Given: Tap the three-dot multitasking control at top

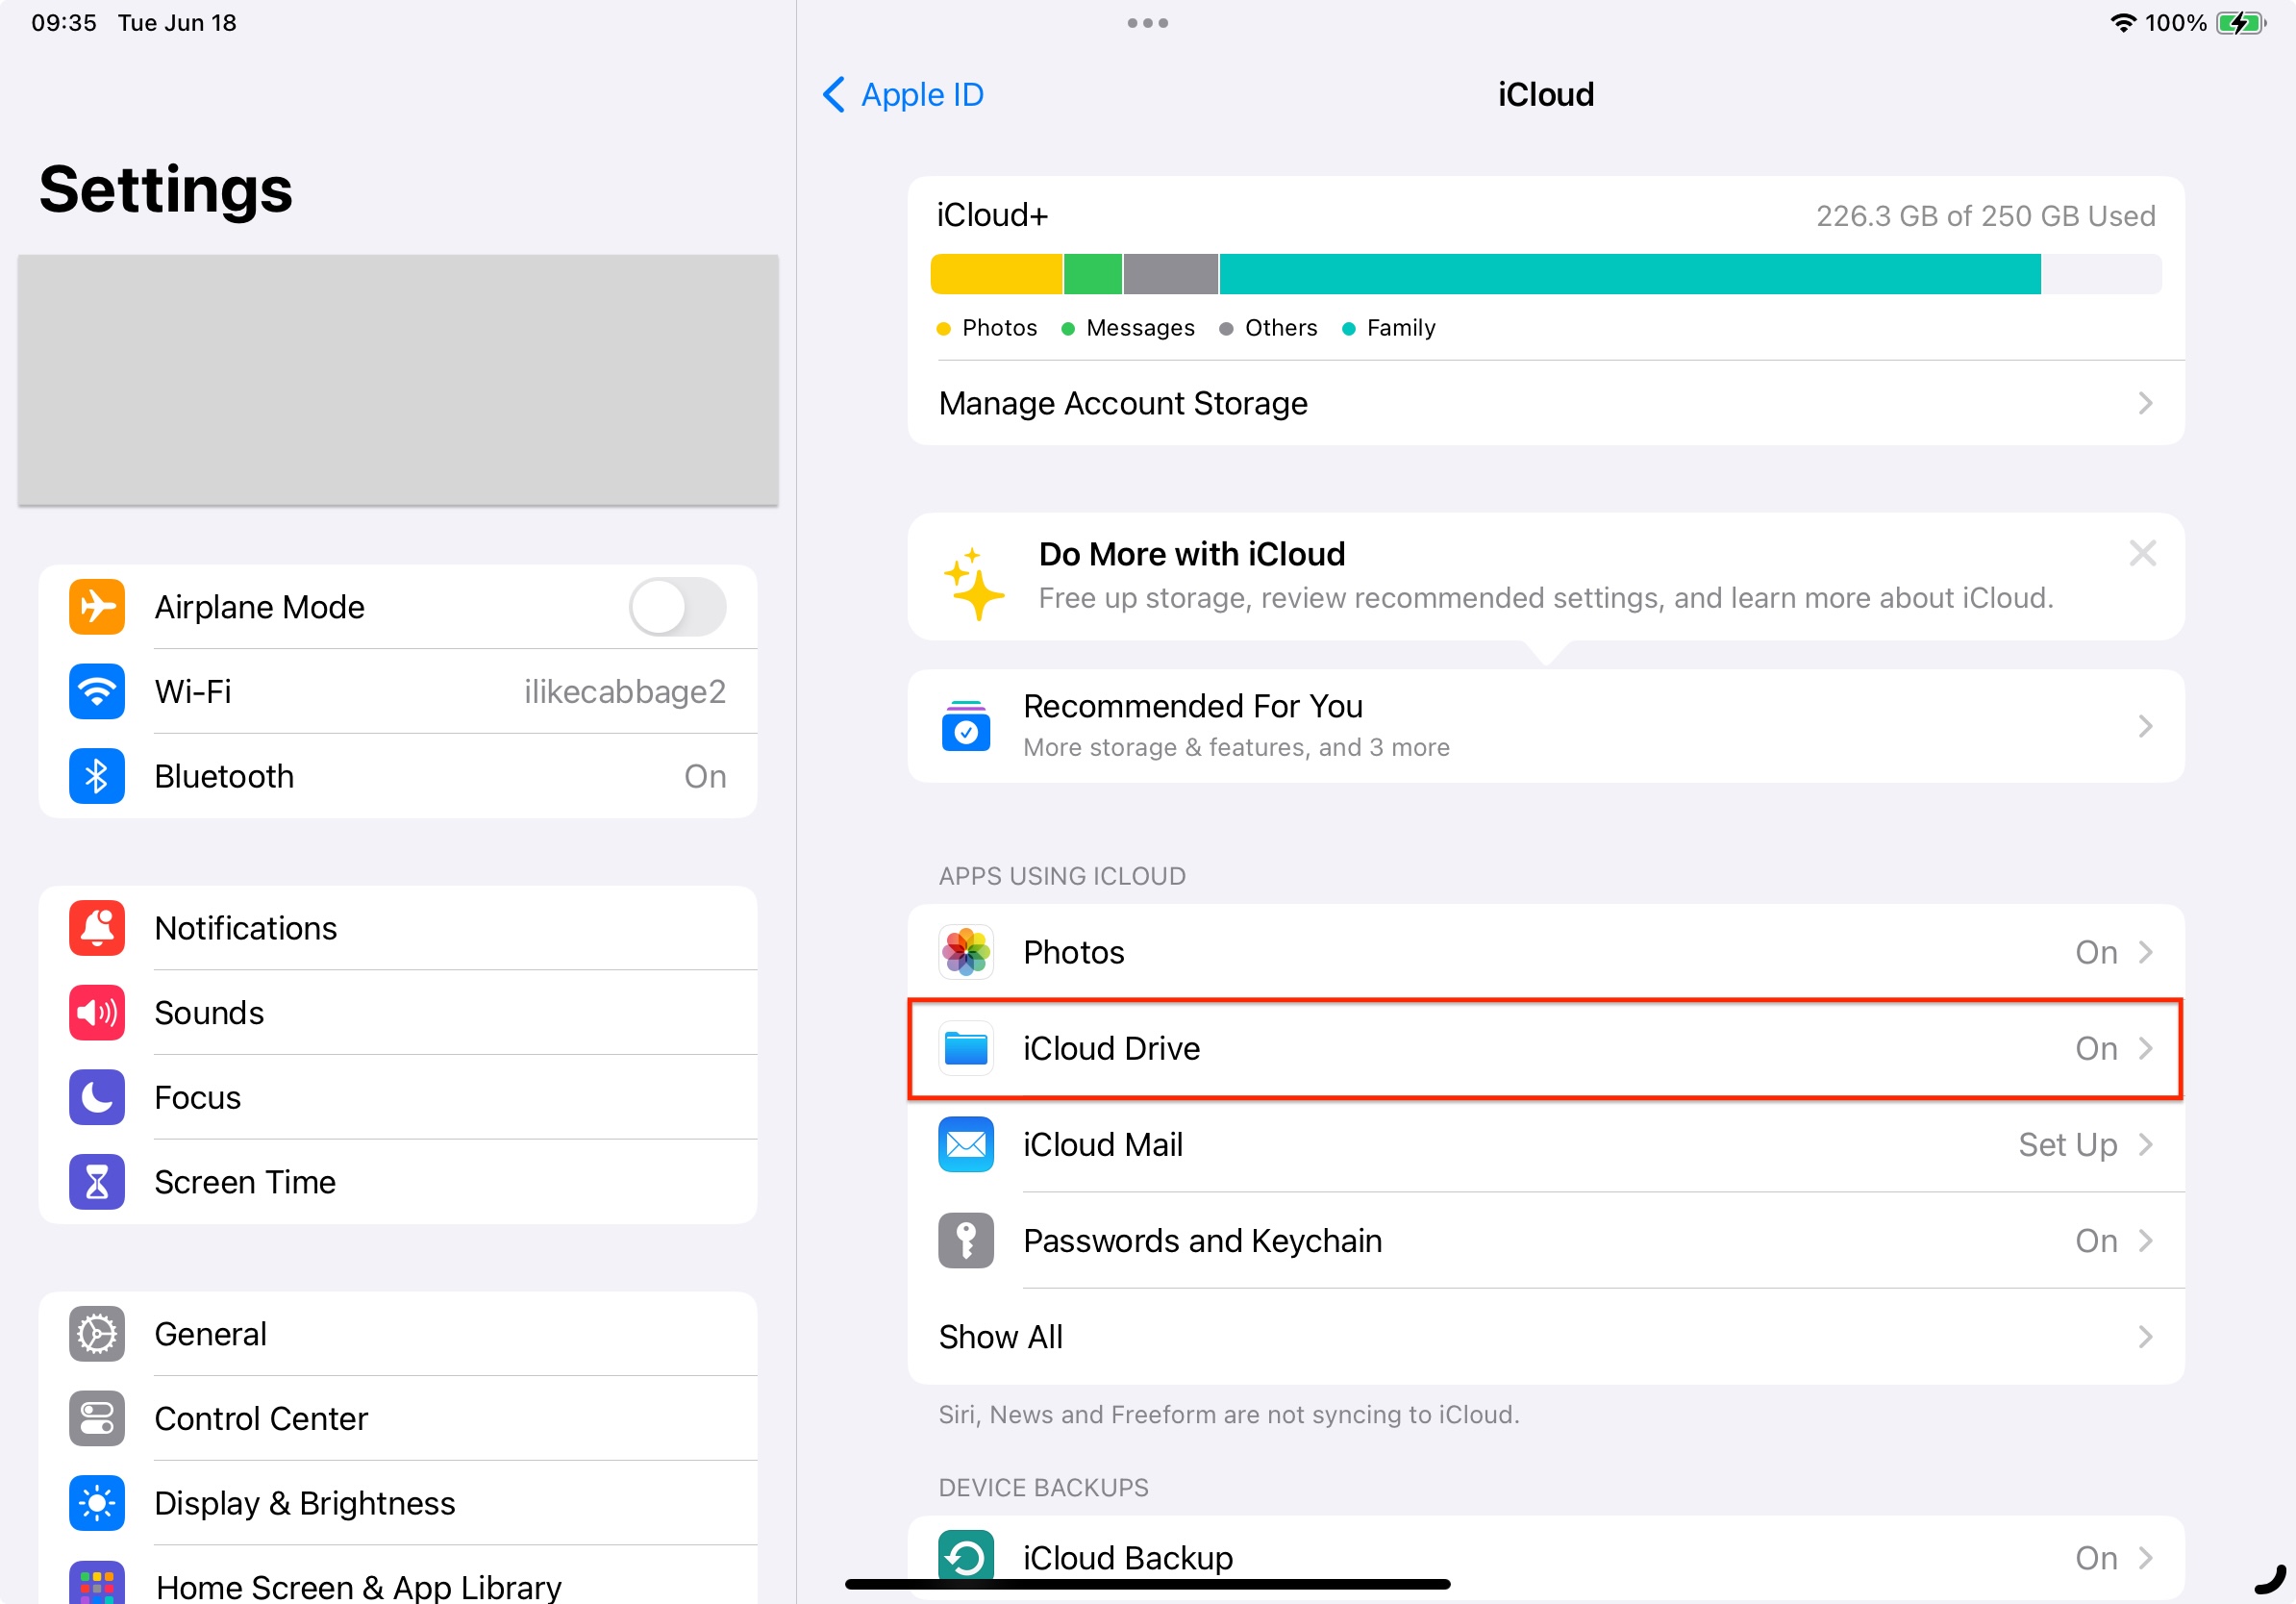Looking at the screenshot, I should point(1147,23).
